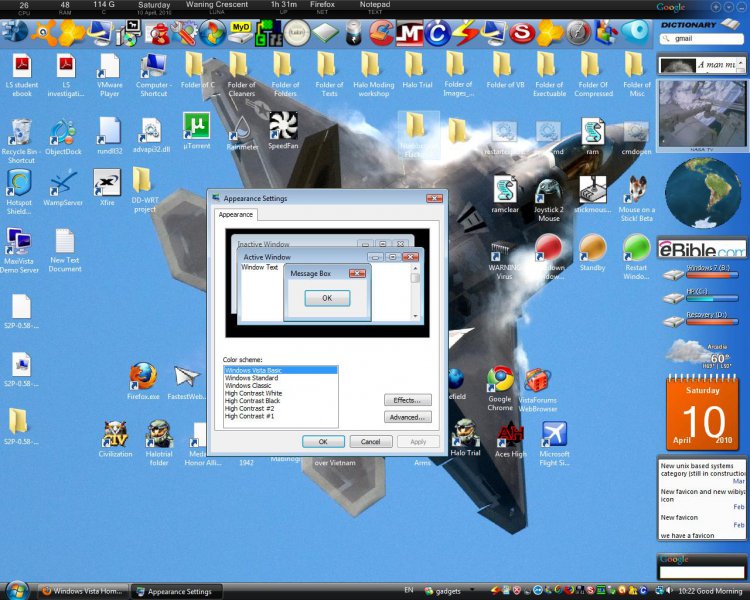Open the wrench and gear tools dock icon
The width and height of the screenshot is (750, 600).
tap(184, 33)
